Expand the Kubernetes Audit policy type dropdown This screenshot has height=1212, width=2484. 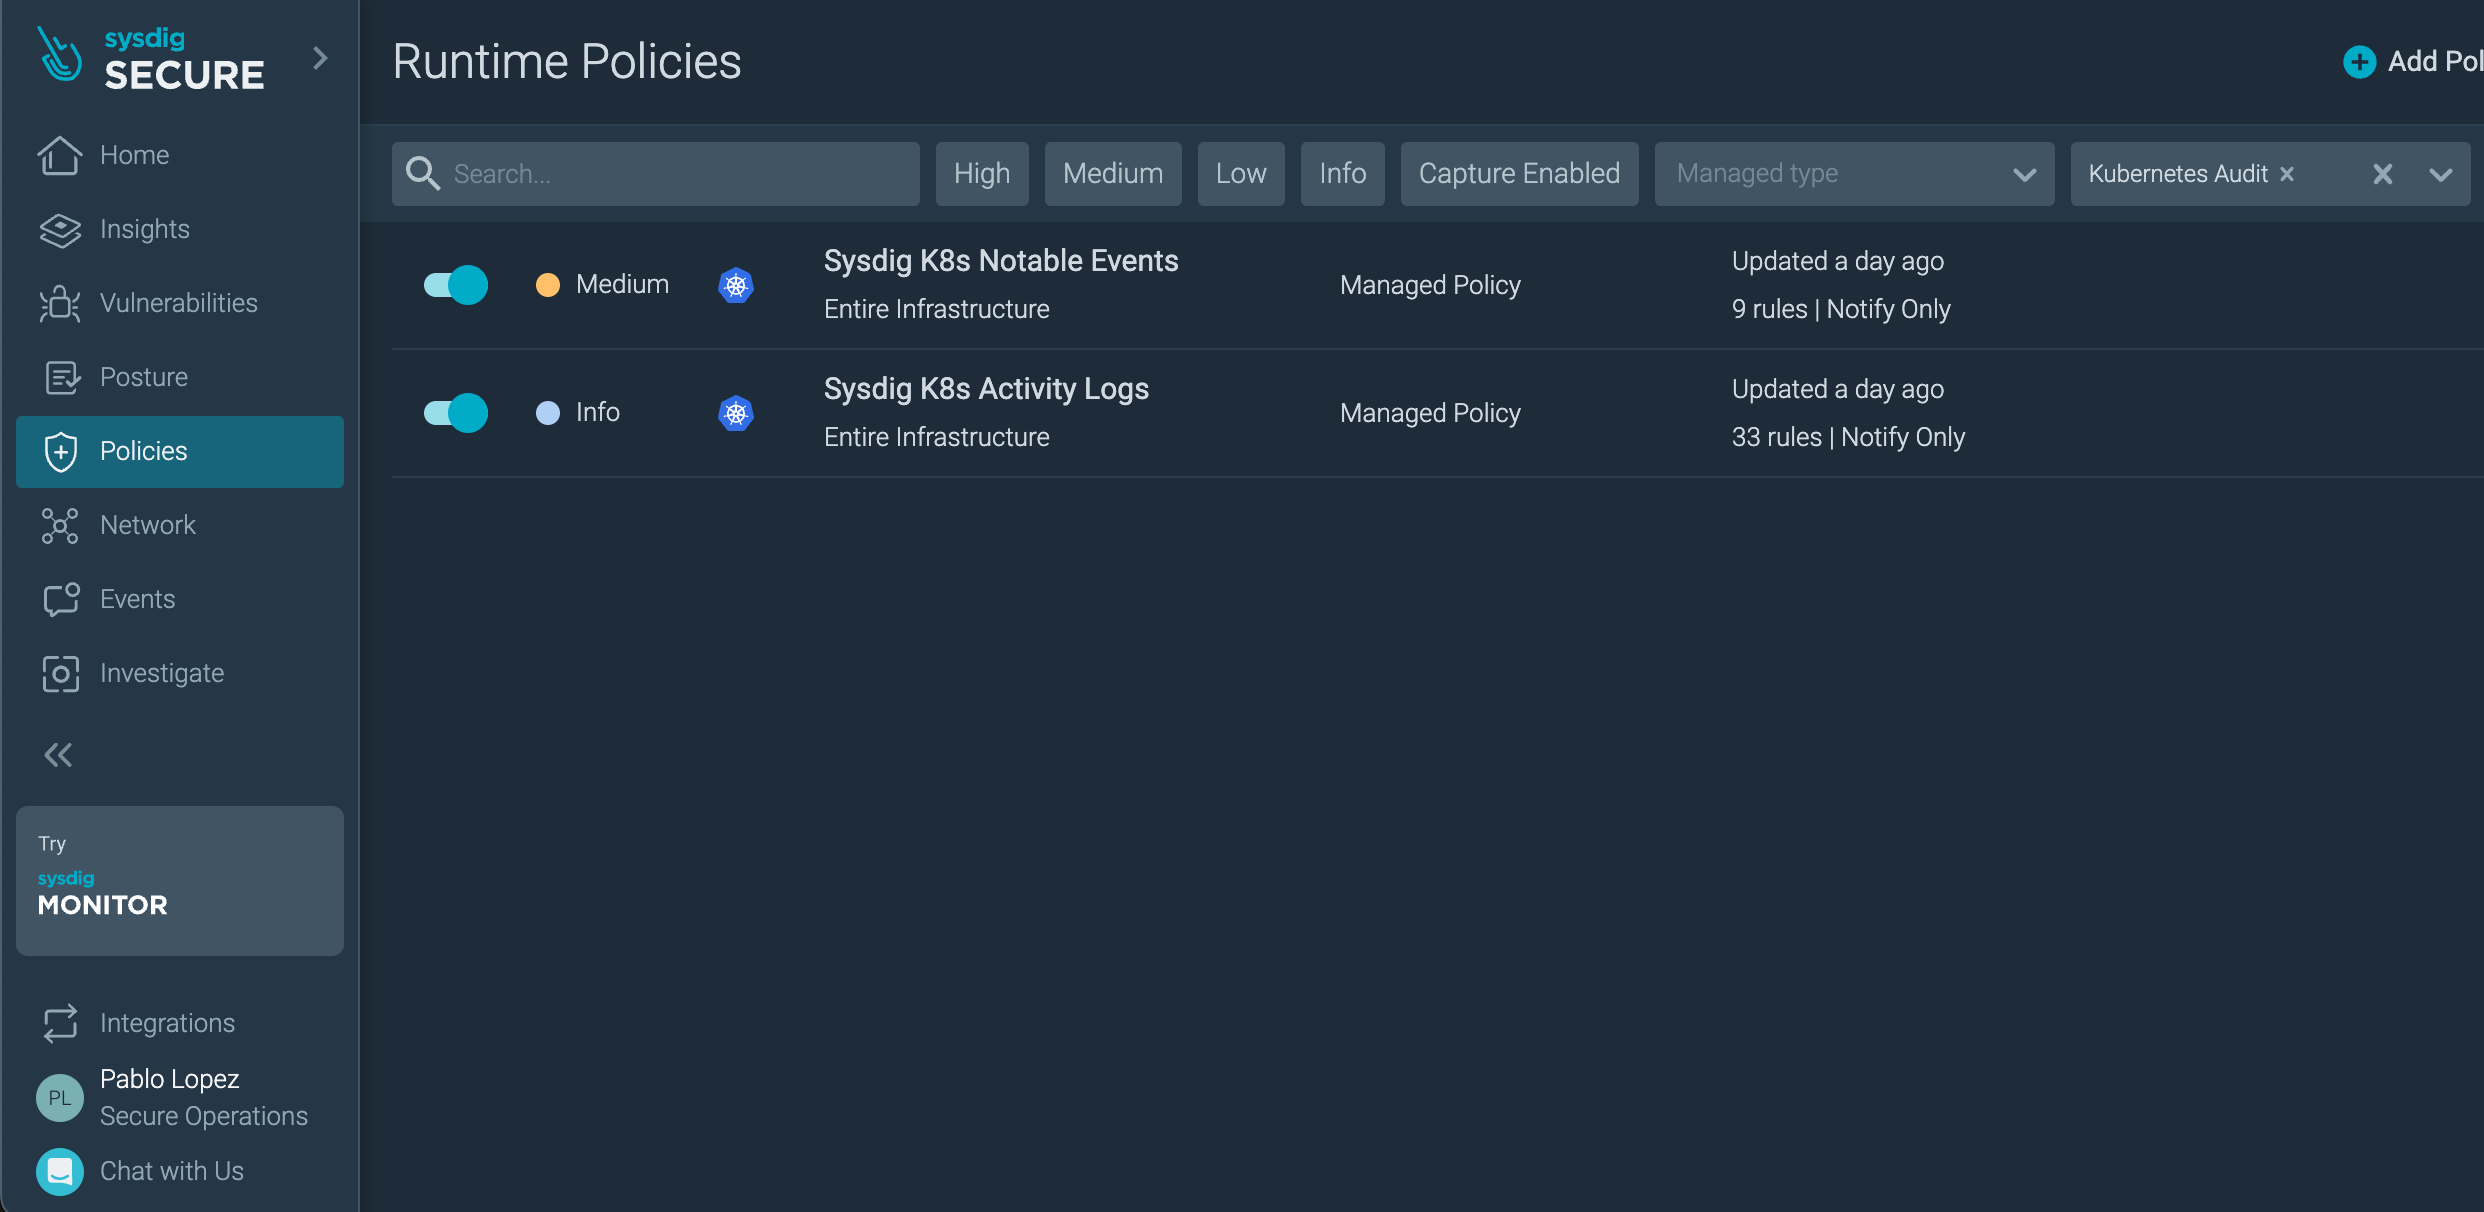(x=2441, y=175)
